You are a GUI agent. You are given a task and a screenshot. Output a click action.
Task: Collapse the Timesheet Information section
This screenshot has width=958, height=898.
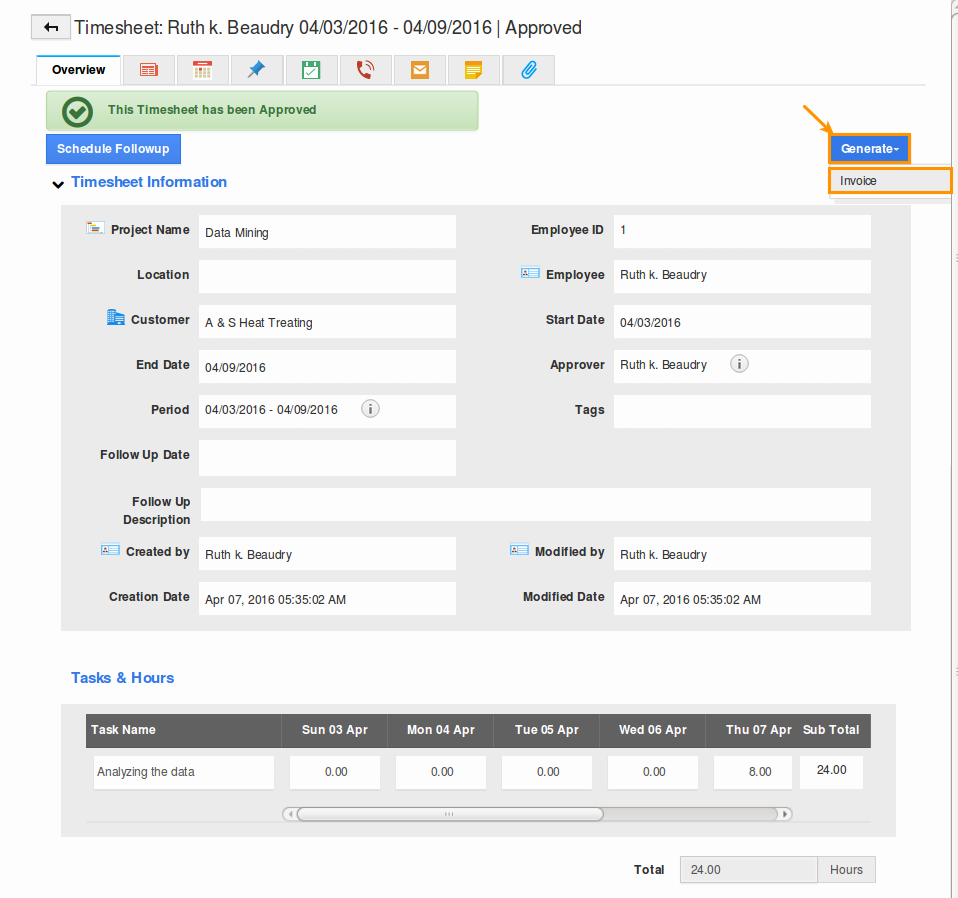click(58, 183)
